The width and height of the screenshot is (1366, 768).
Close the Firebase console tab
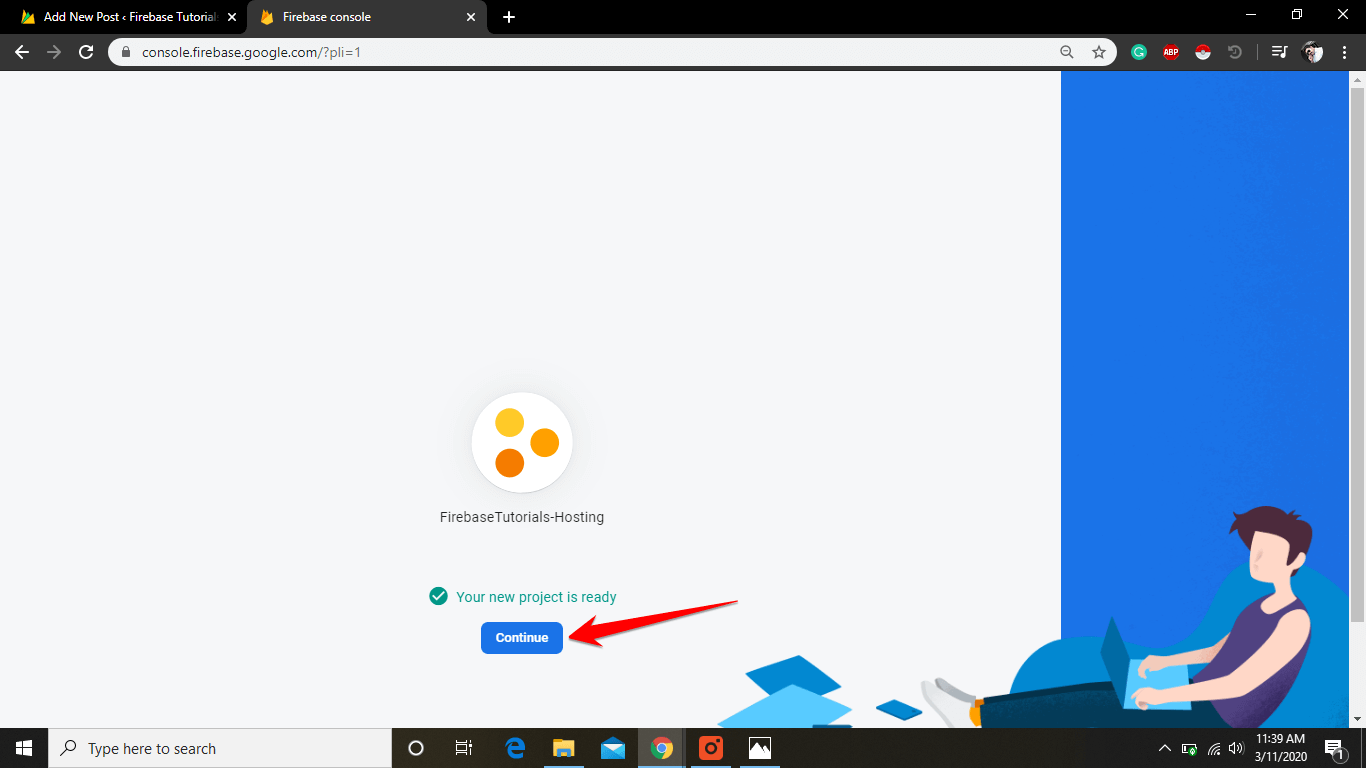[471, 17]
